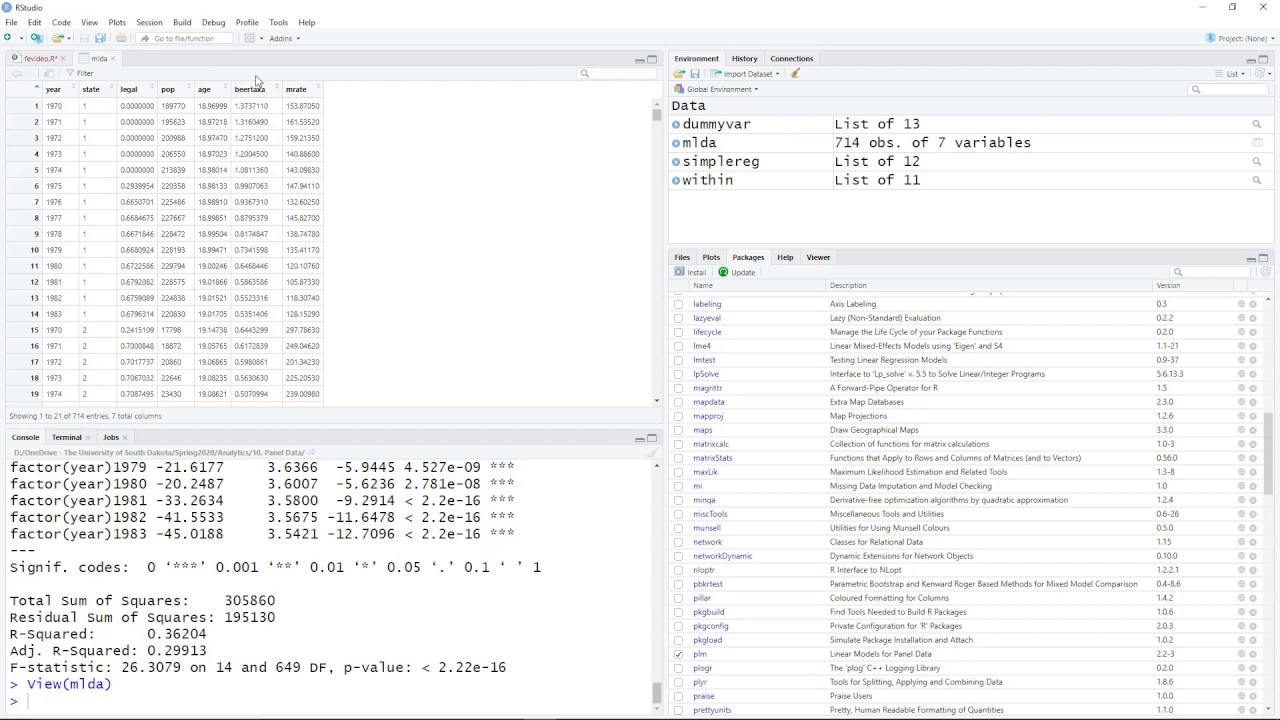Switch to the Connections tab

tap(792, 59)
